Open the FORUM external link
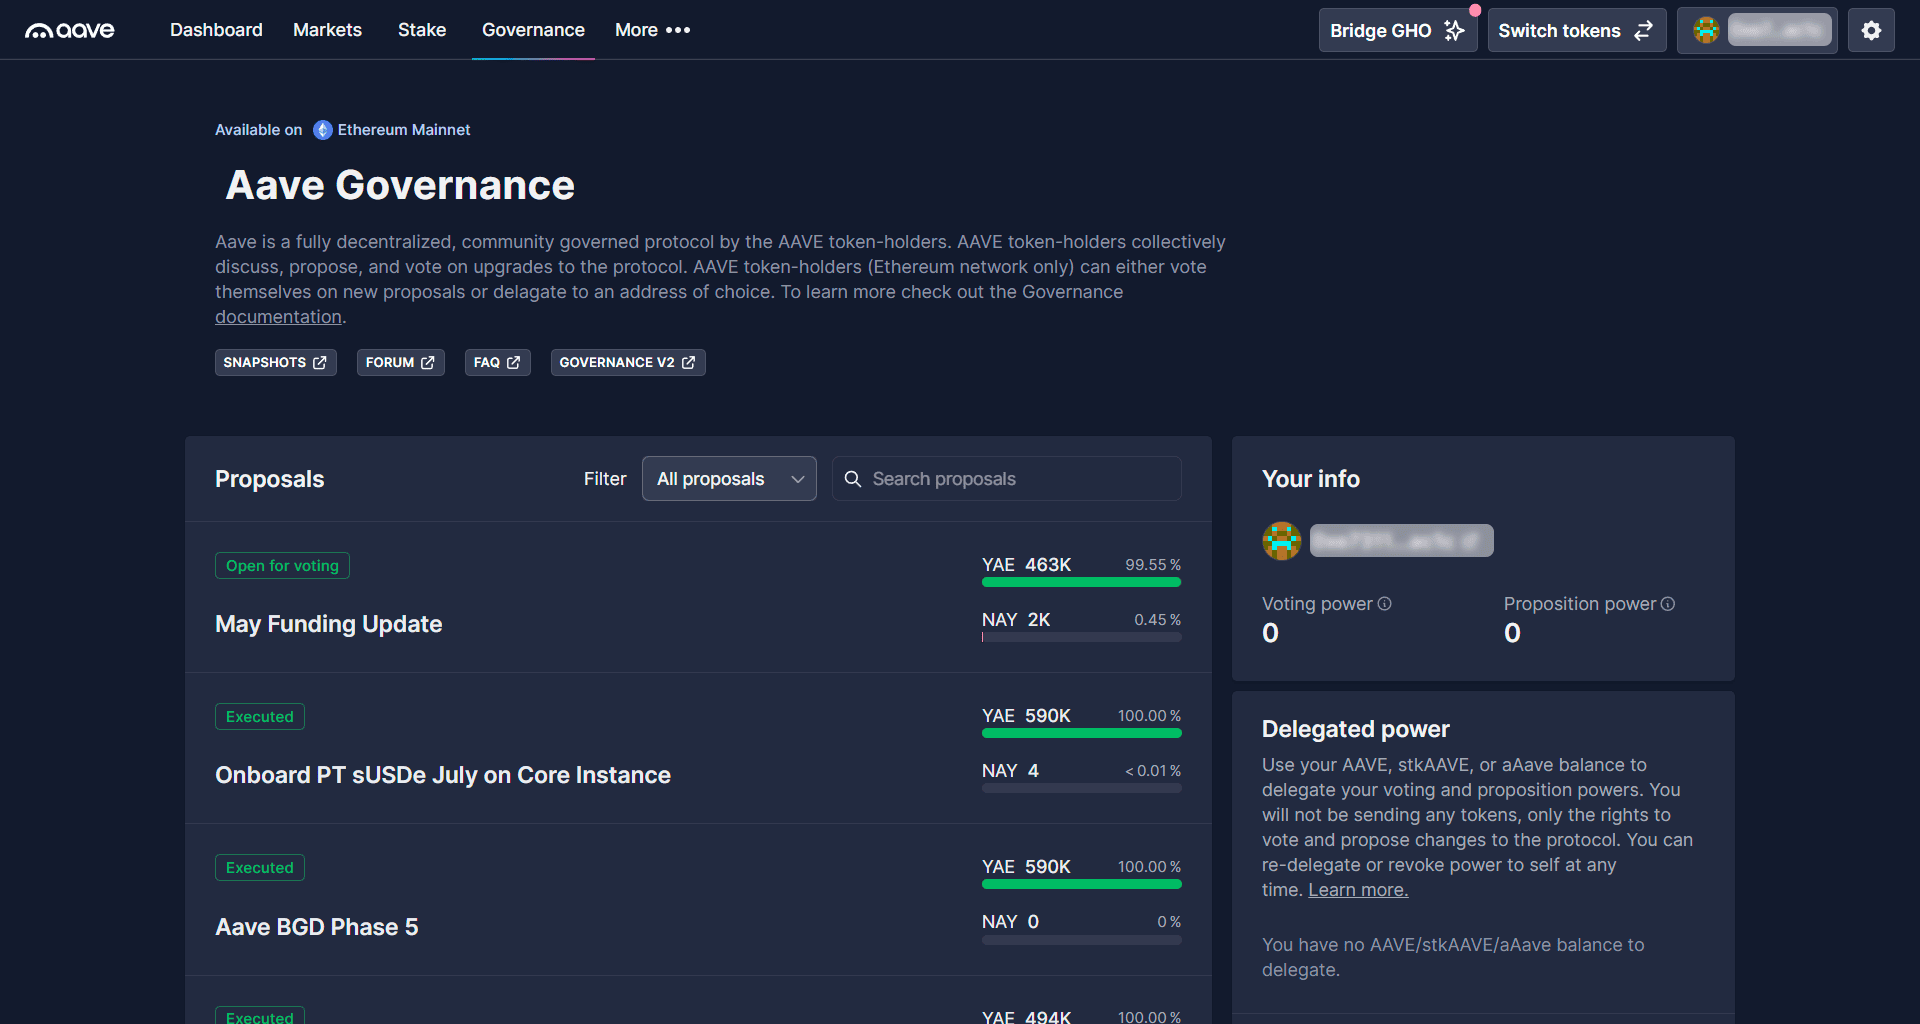Screen dimensions: 1920x1024 tap(400, 362)
